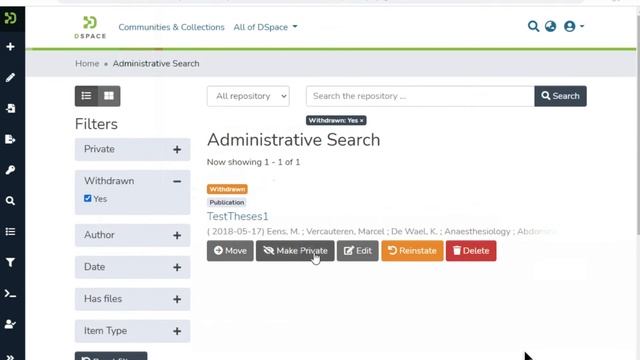Click the DSpace logo in the sidebar top

10,18
